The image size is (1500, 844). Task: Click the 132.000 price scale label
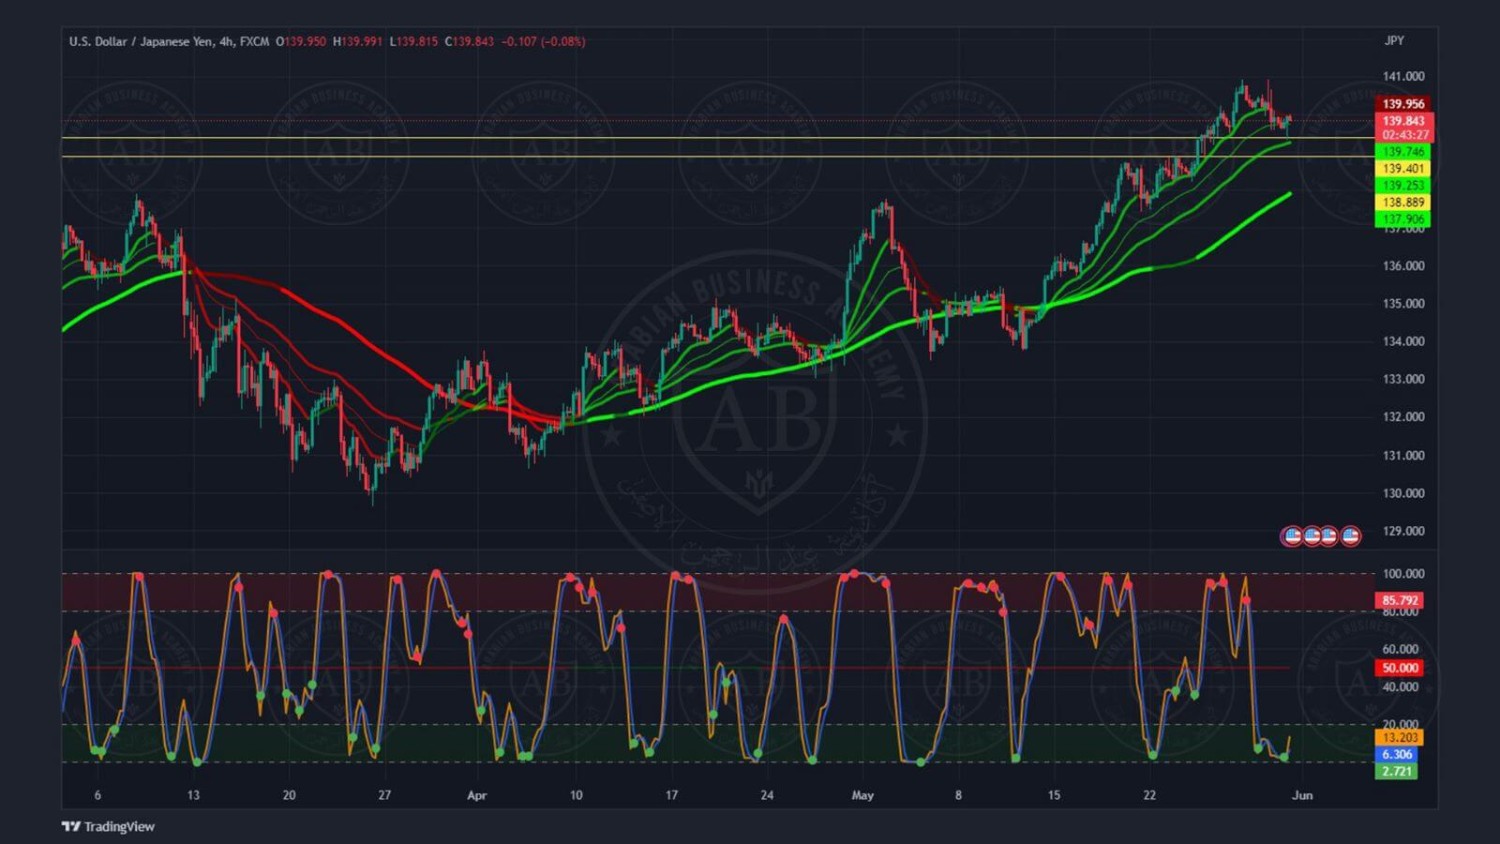[x=1403, y=417]
